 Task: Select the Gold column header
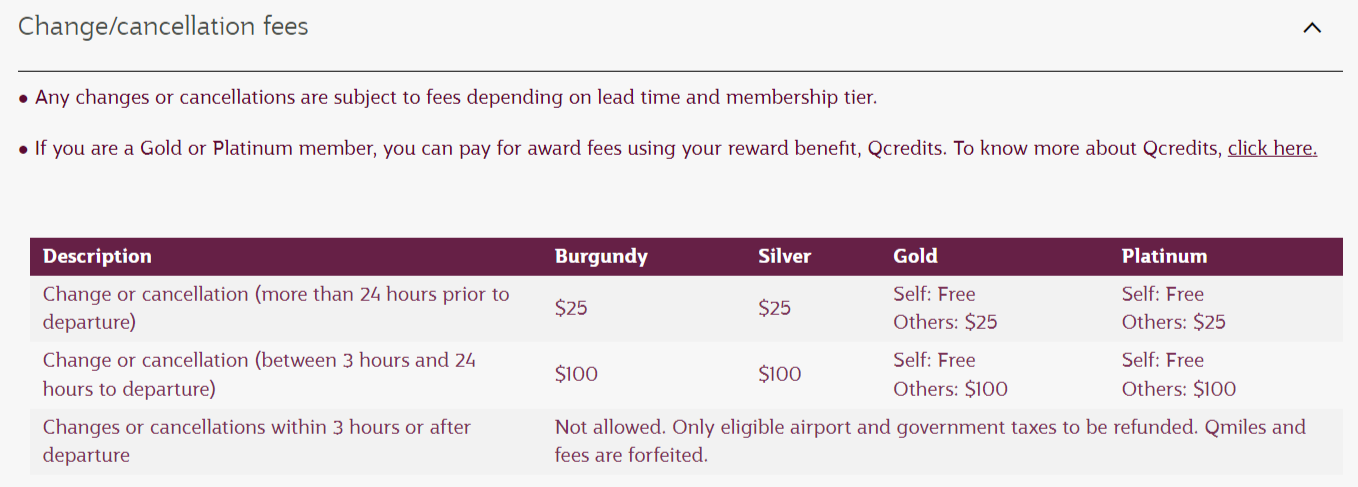[915, 256]
